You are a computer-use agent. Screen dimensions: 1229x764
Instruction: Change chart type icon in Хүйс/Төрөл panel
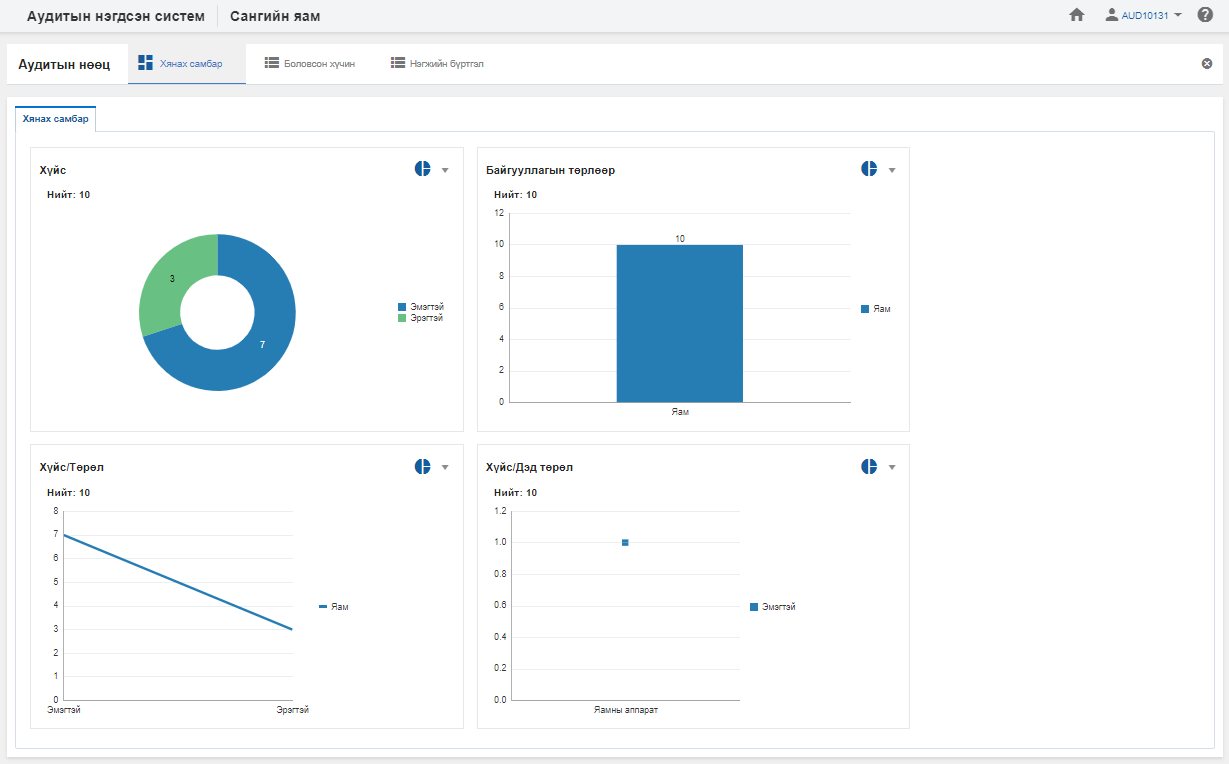[422, 467]
